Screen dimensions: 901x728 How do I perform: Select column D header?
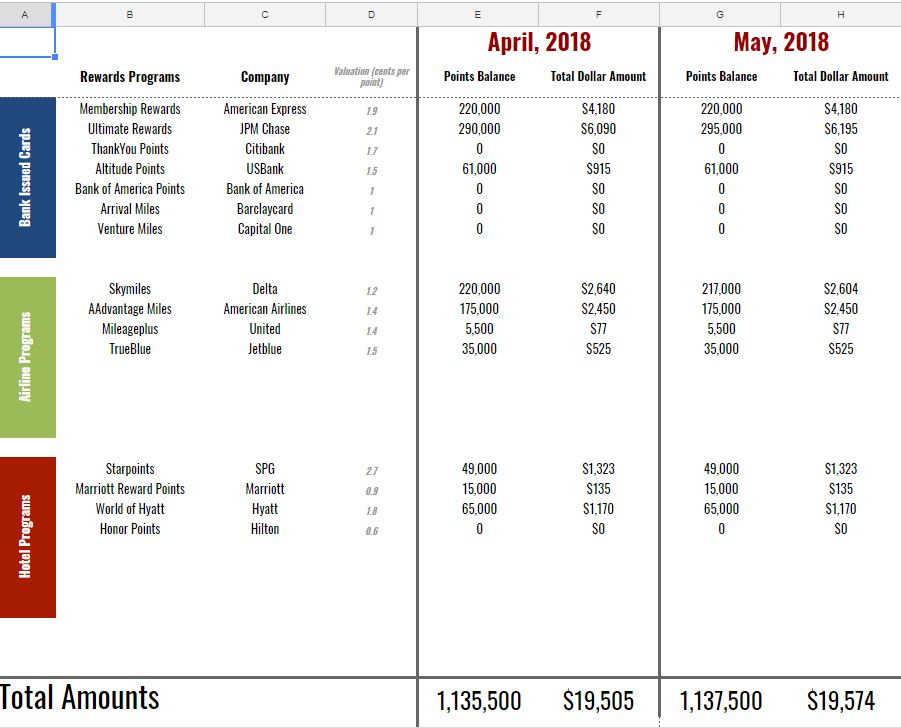tap(370, 14)
